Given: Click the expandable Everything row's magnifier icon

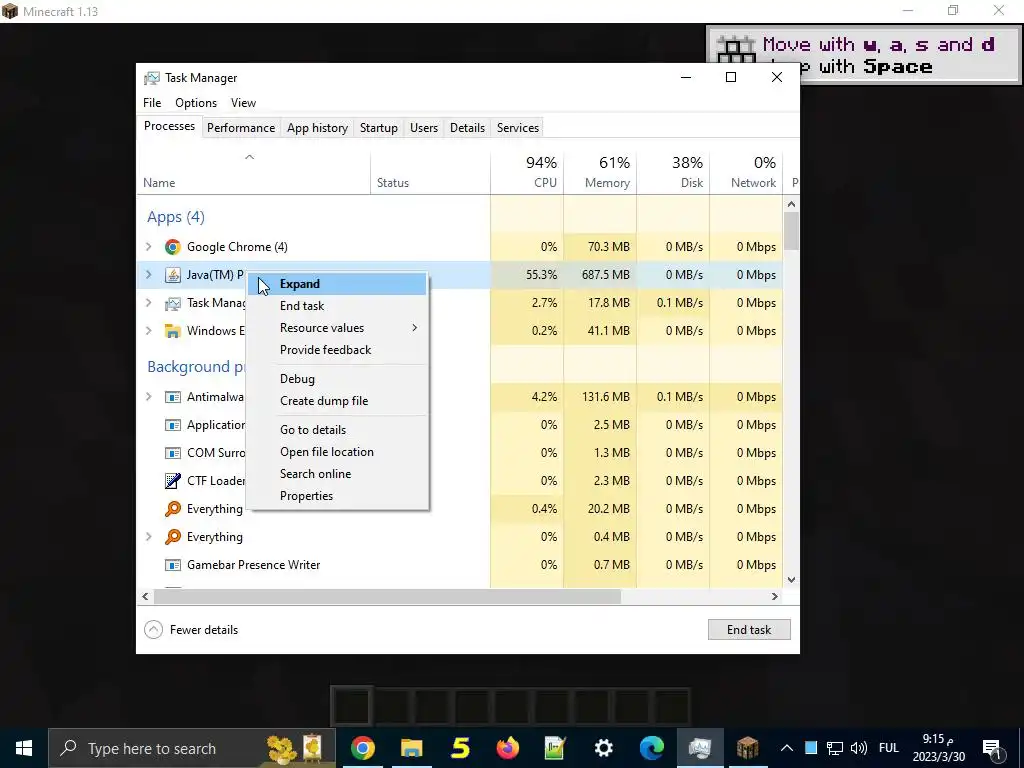Looking at the screenshot, I should coord(172,537).
